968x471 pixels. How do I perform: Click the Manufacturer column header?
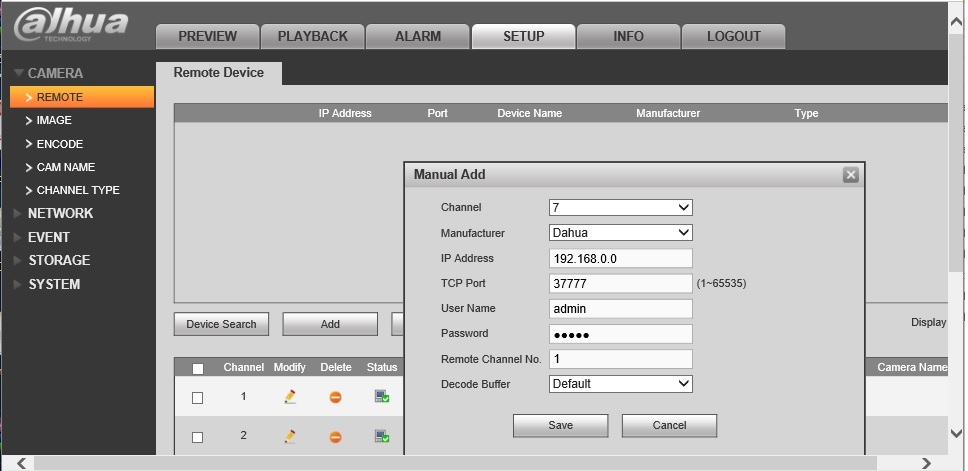click(x=668, y=114)
